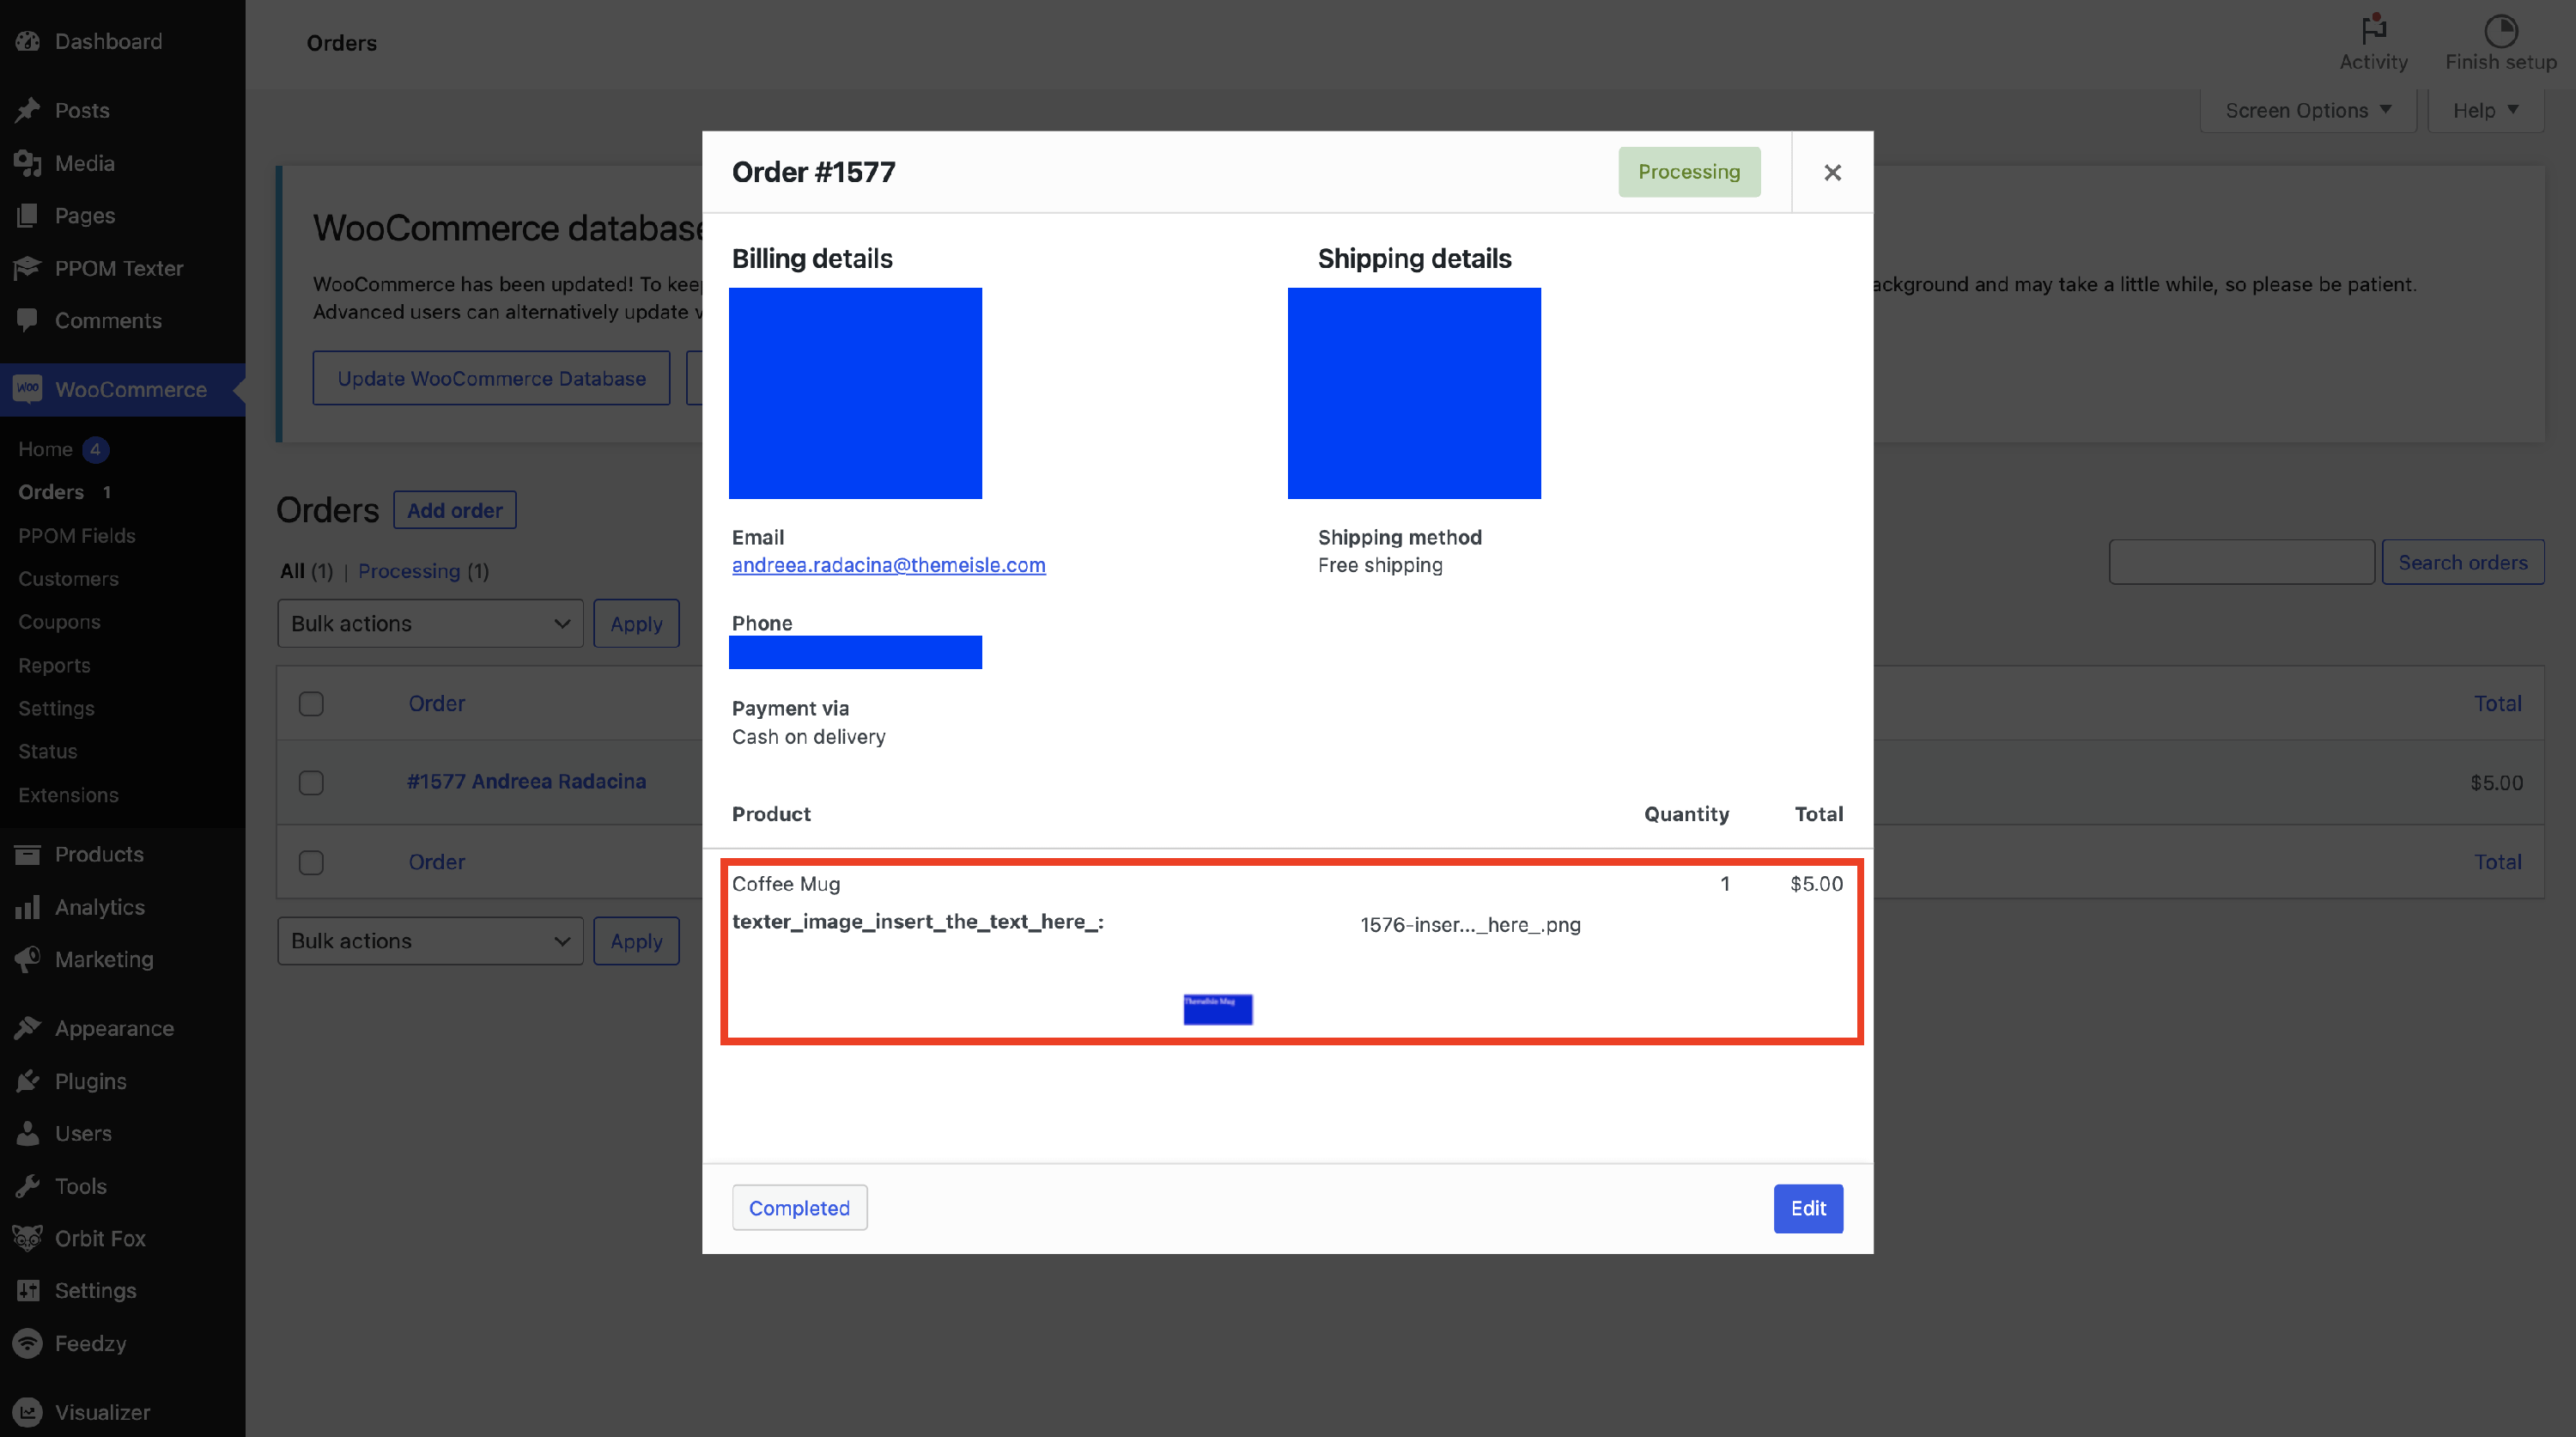Click the Marketing megaphone icon
The height and width of the screenshot is (1437, 2576).
[27, 959]
